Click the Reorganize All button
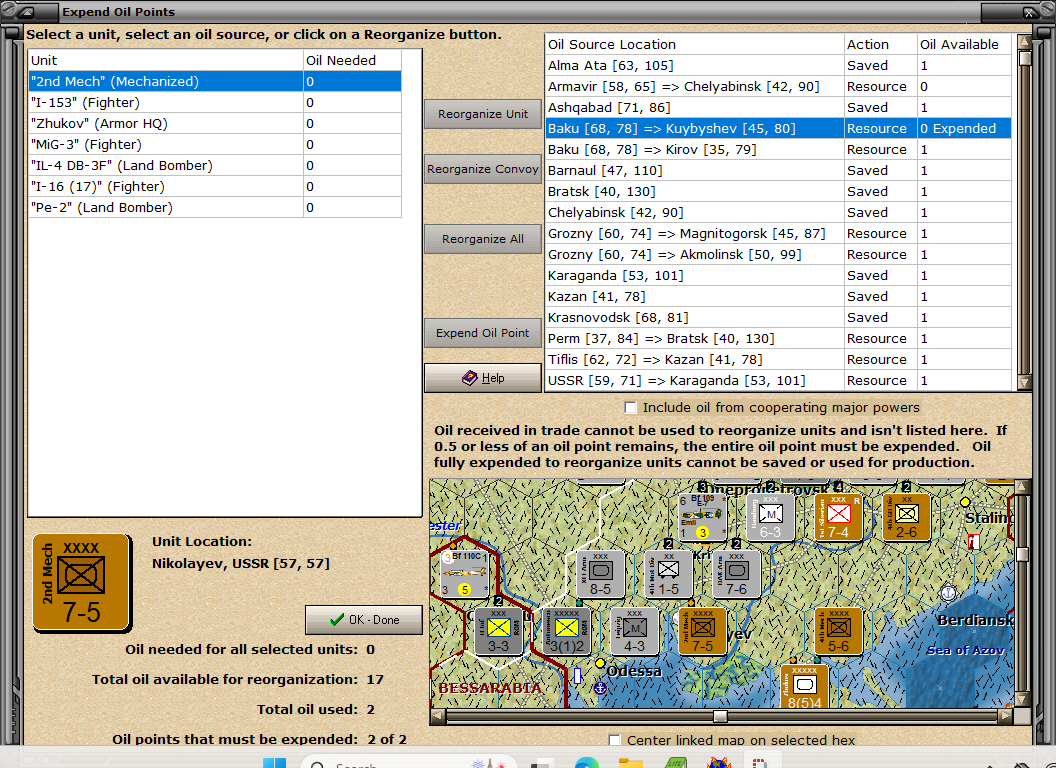1056x768 pixels. 483,238
